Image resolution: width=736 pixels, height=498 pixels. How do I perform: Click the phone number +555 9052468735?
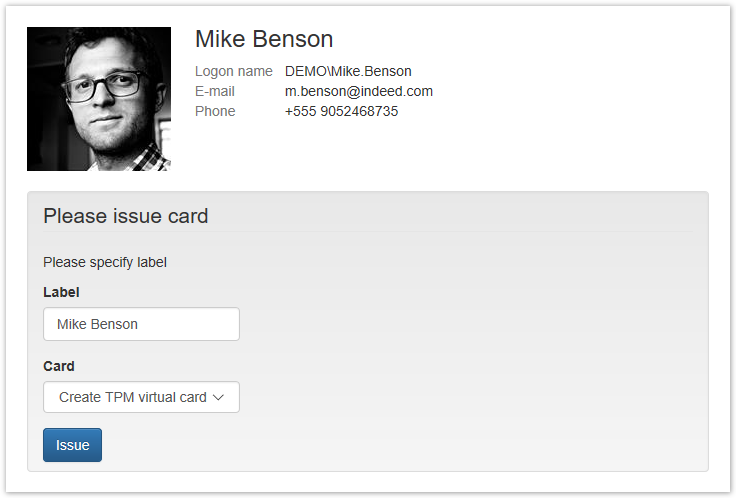pos(341,111)
